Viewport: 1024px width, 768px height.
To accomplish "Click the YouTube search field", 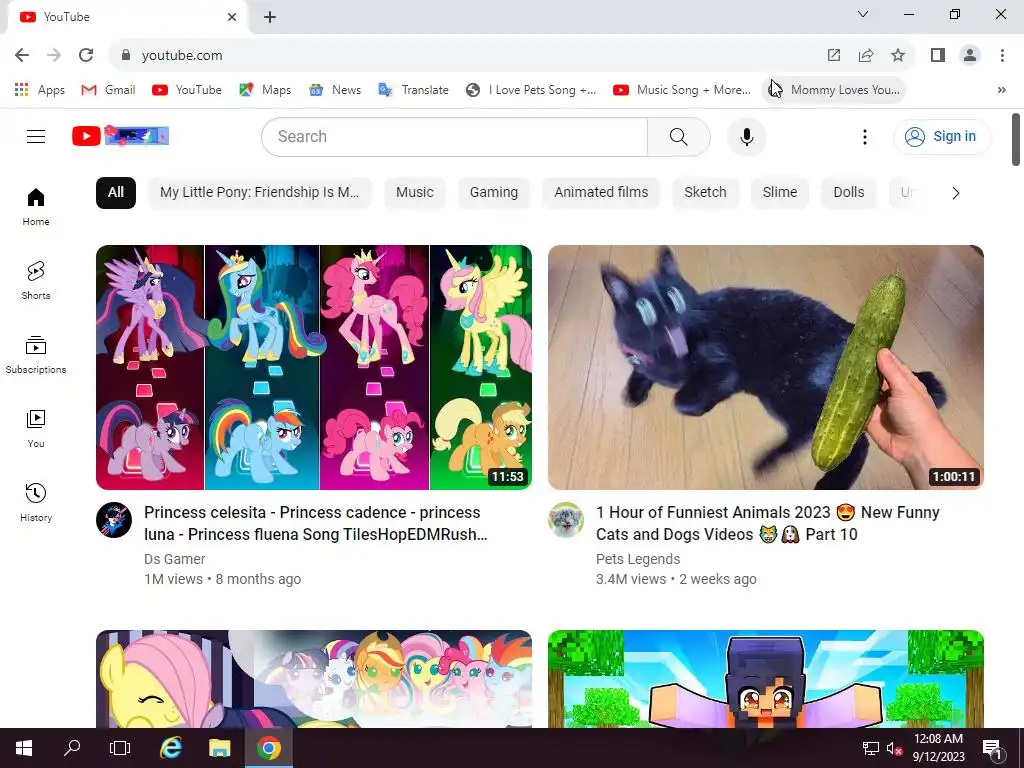I will click(x=455, y=136).
